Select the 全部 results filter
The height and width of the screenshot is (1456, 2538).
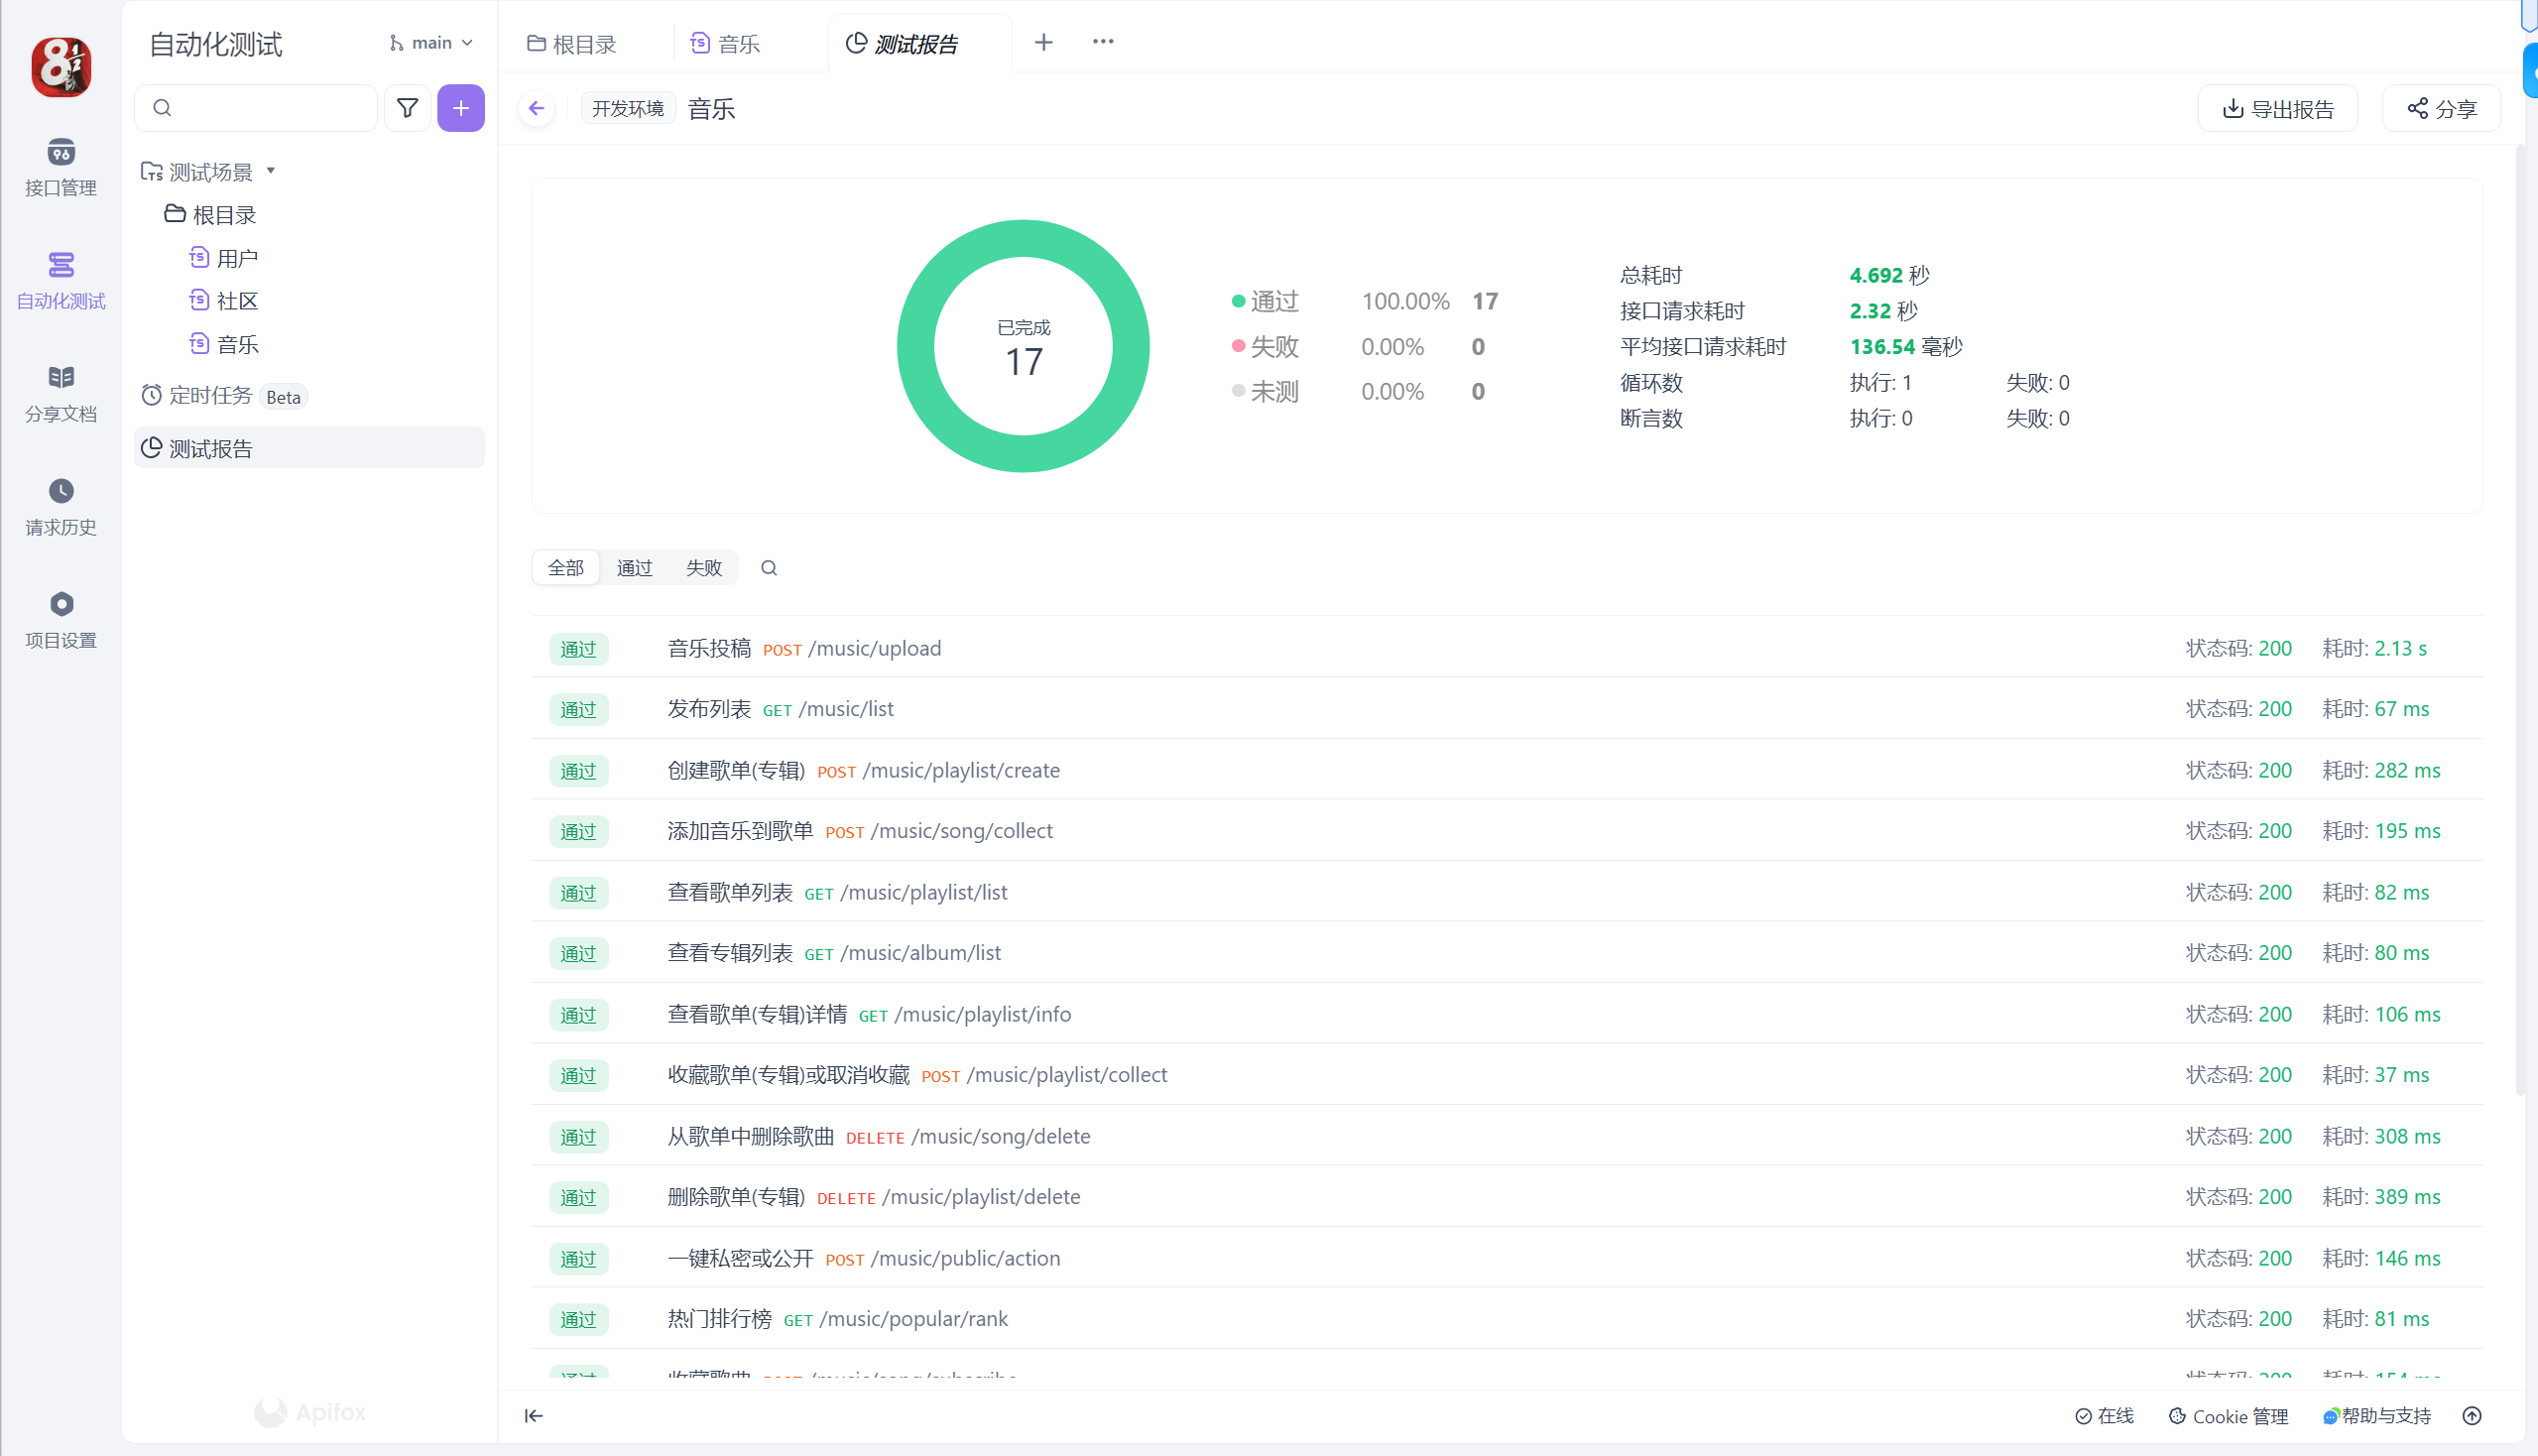click(565, 568)
